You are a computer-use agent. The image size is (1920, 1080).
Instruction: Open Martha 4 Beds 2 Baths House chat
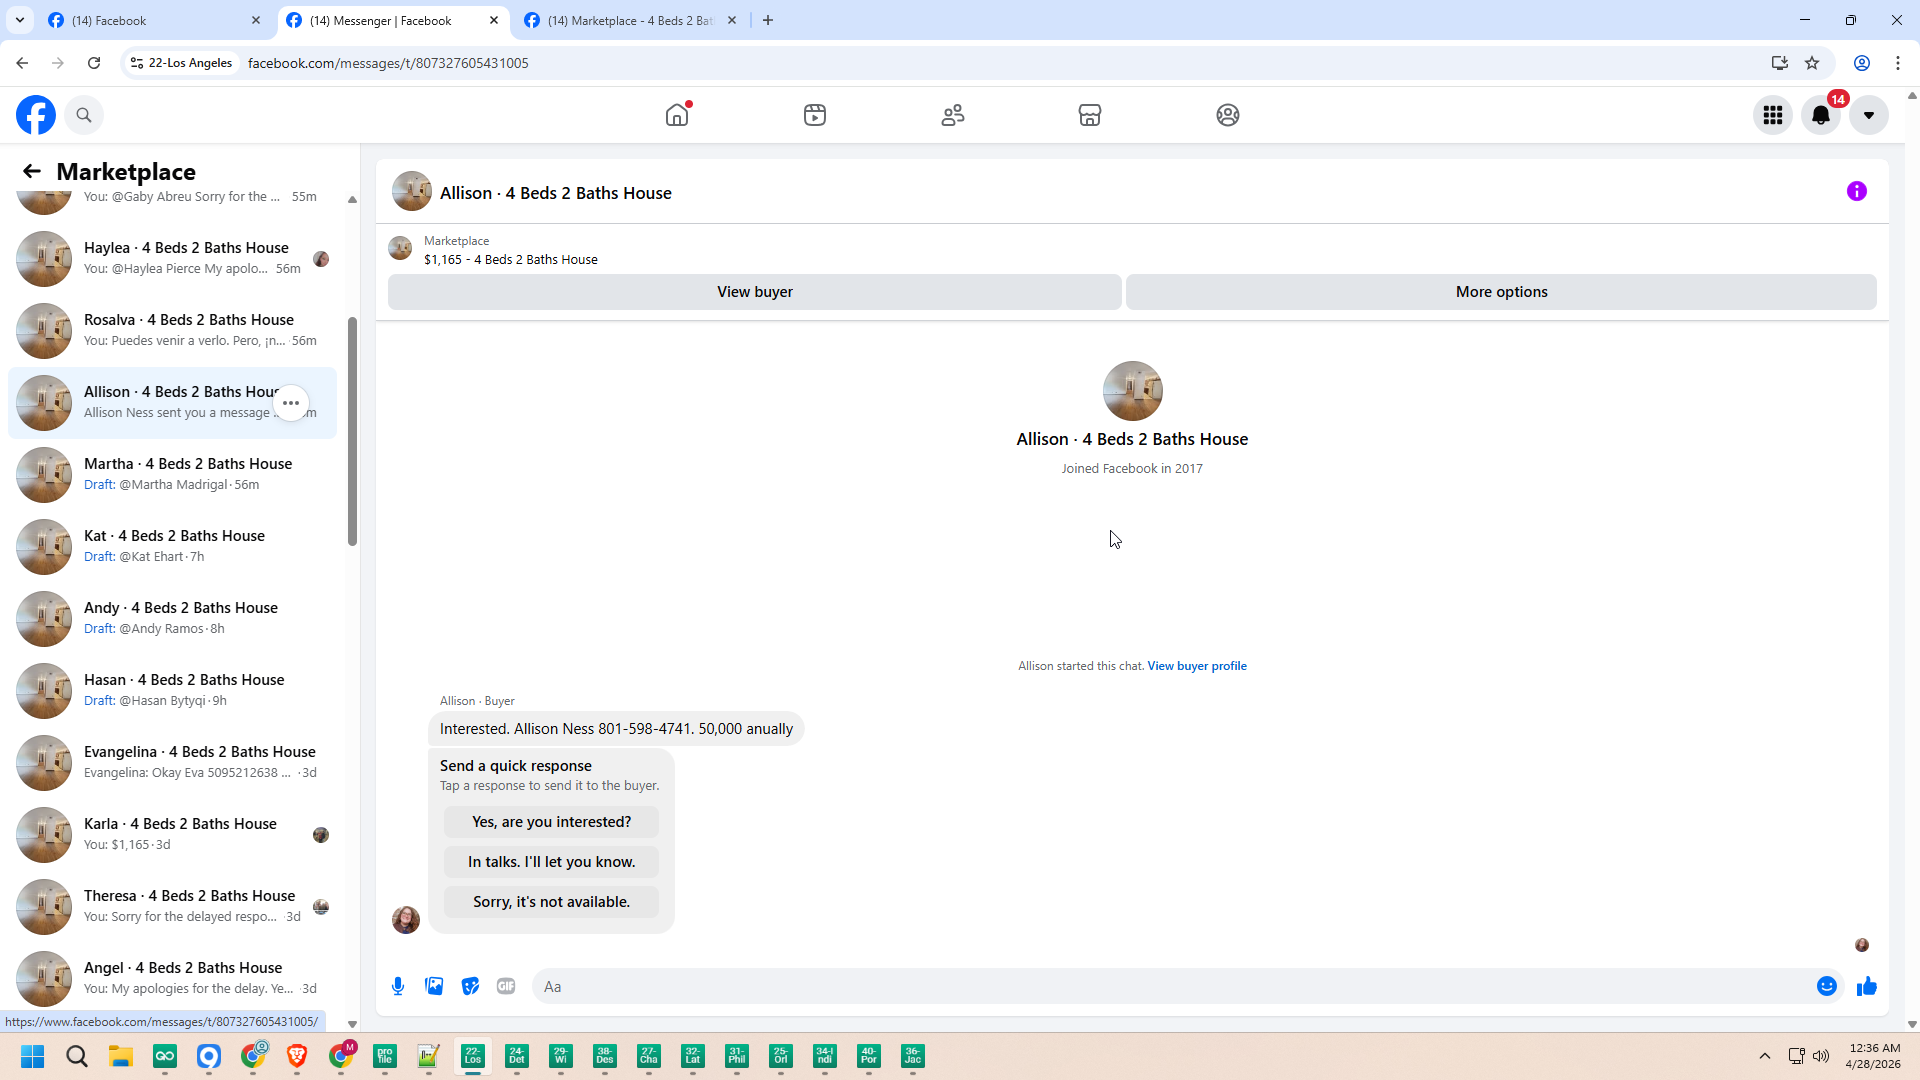click(x=172, y=475)
